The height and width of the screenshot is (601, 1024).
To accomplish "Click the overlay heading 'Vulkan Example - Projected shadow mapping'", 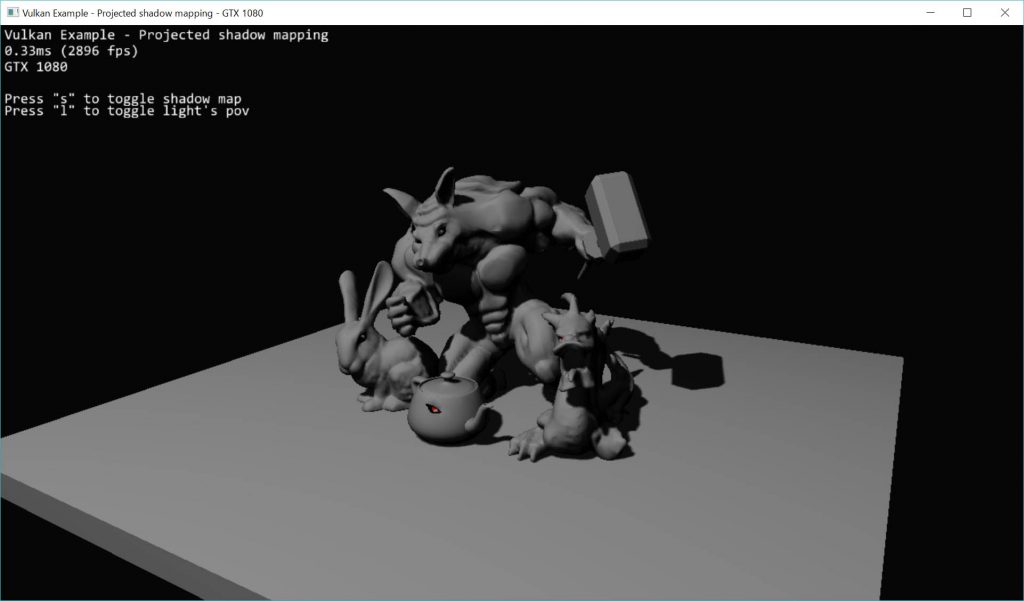I will pyautogui.click(x=166, y=35).
